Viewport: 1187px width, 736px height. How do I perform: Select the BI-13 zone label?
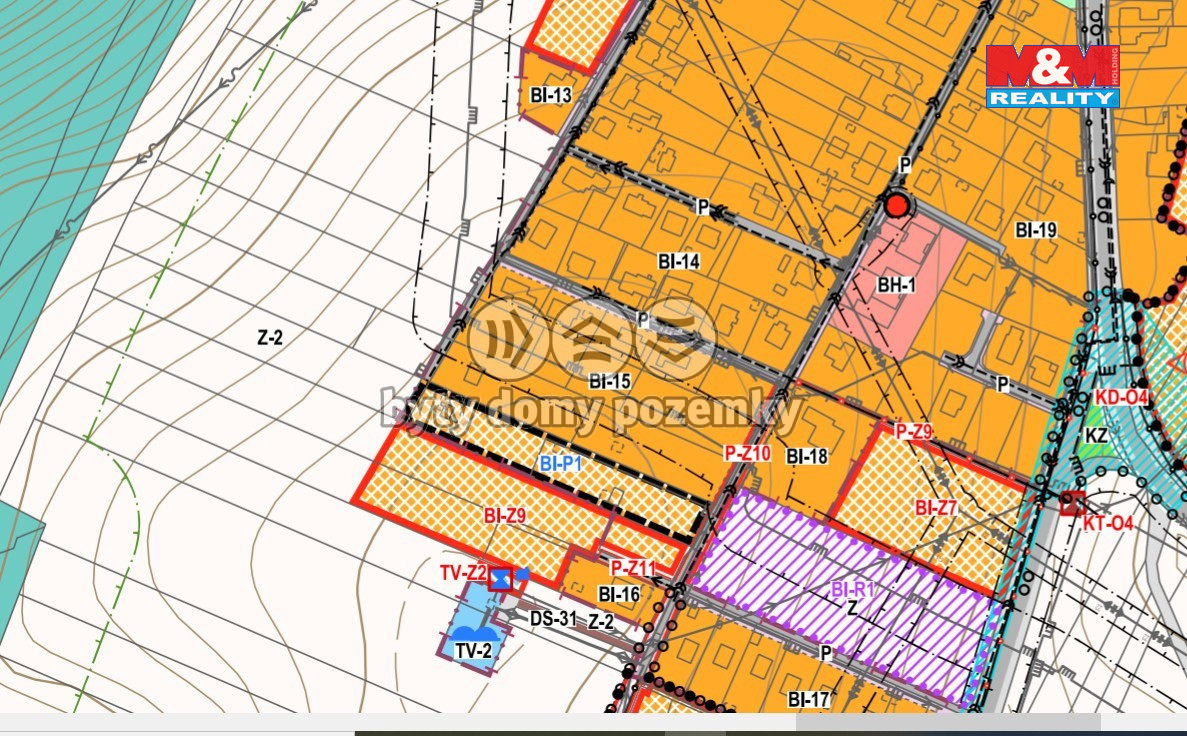551,96
